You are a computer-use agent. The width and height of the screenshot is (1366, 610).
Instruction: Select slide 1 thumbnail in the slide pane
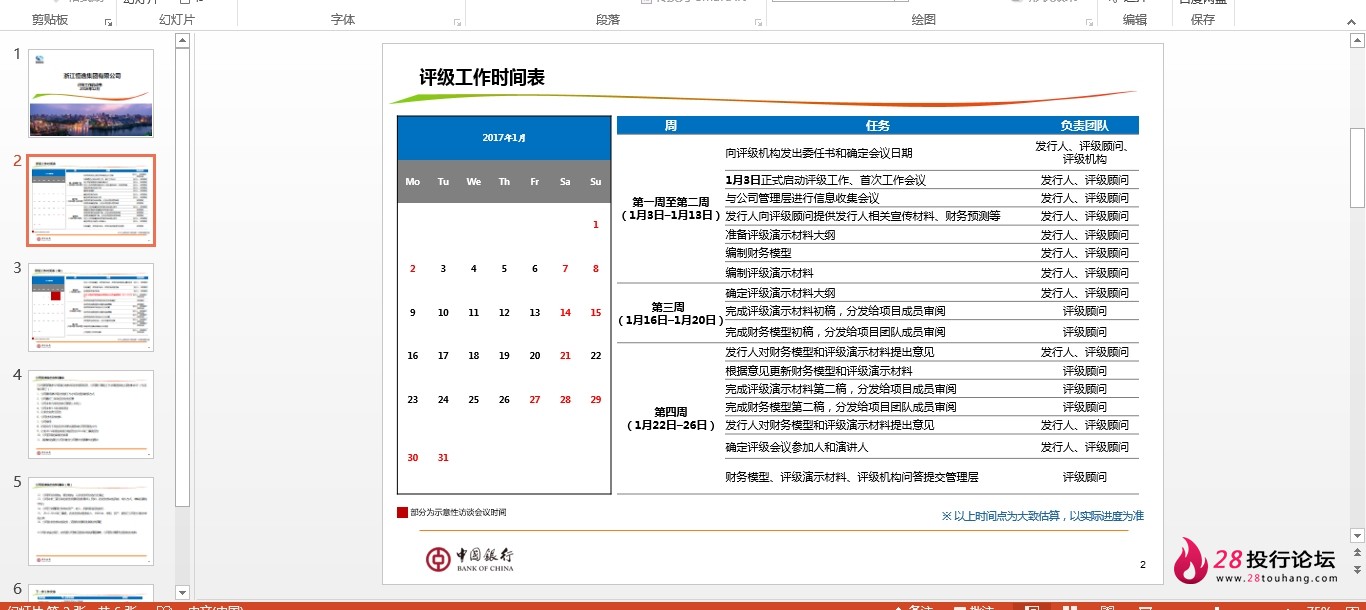pyautogui.click(x=91, y=92)
